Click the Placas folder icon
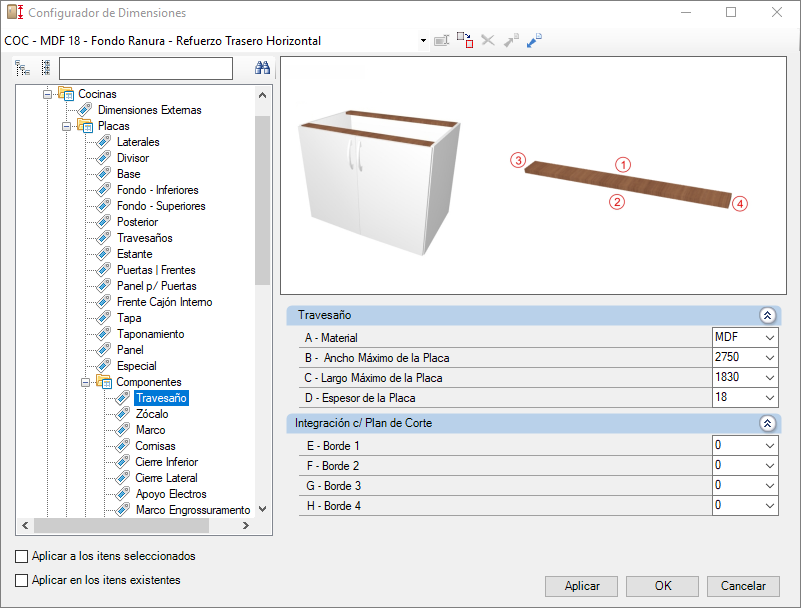Screen dimensions: 801x608 coord(85,126)
